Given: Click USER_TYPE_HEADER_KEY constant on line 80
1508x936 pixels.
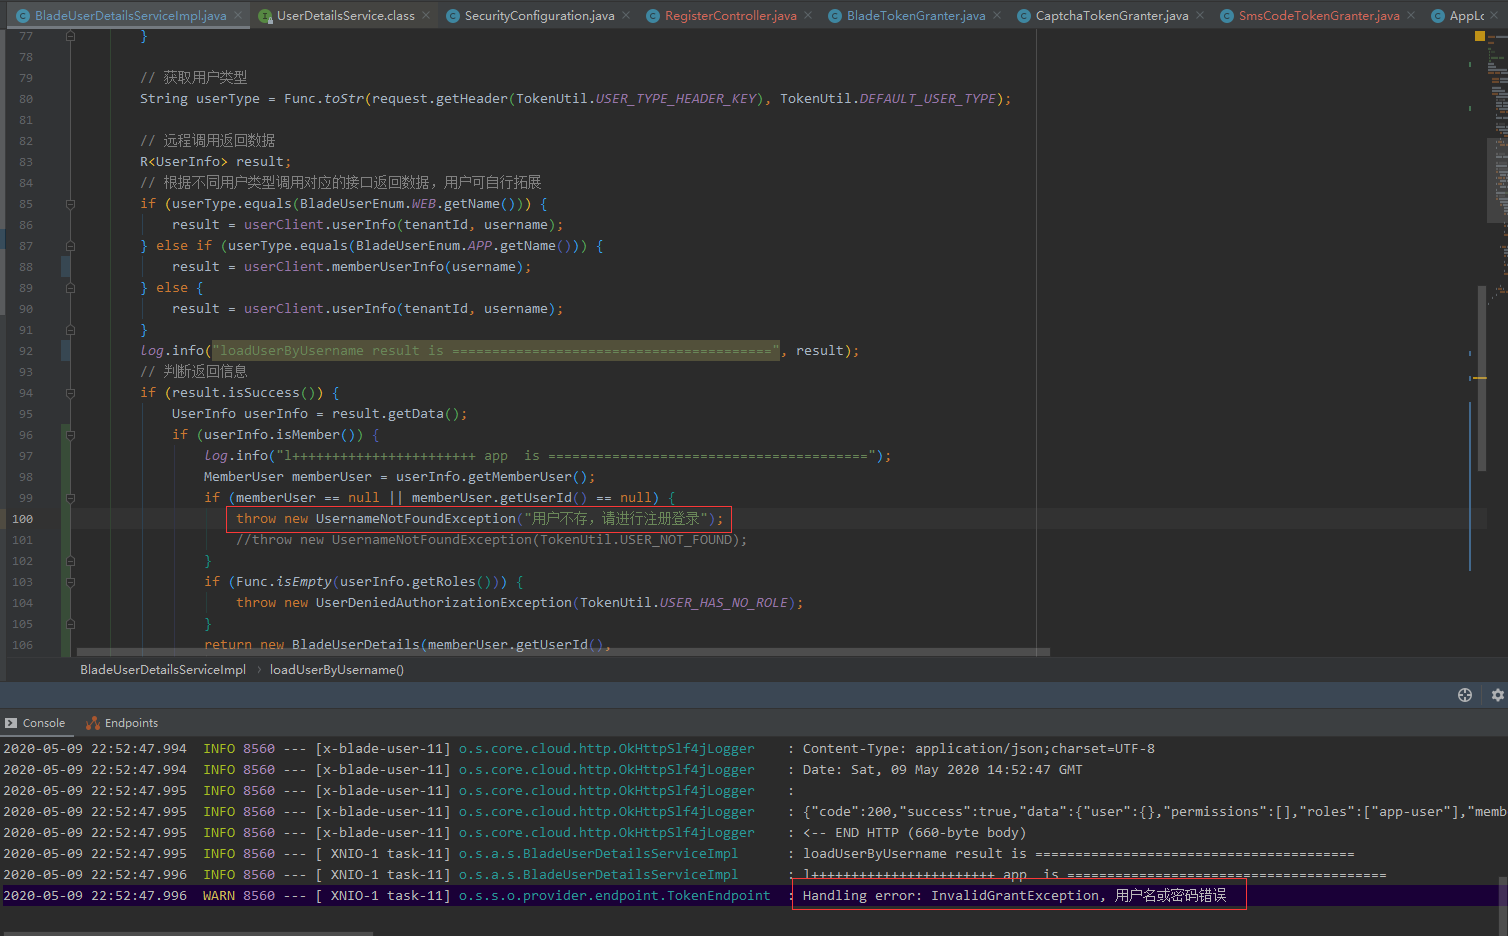Looking at the screenshot, I should point(676,99).
